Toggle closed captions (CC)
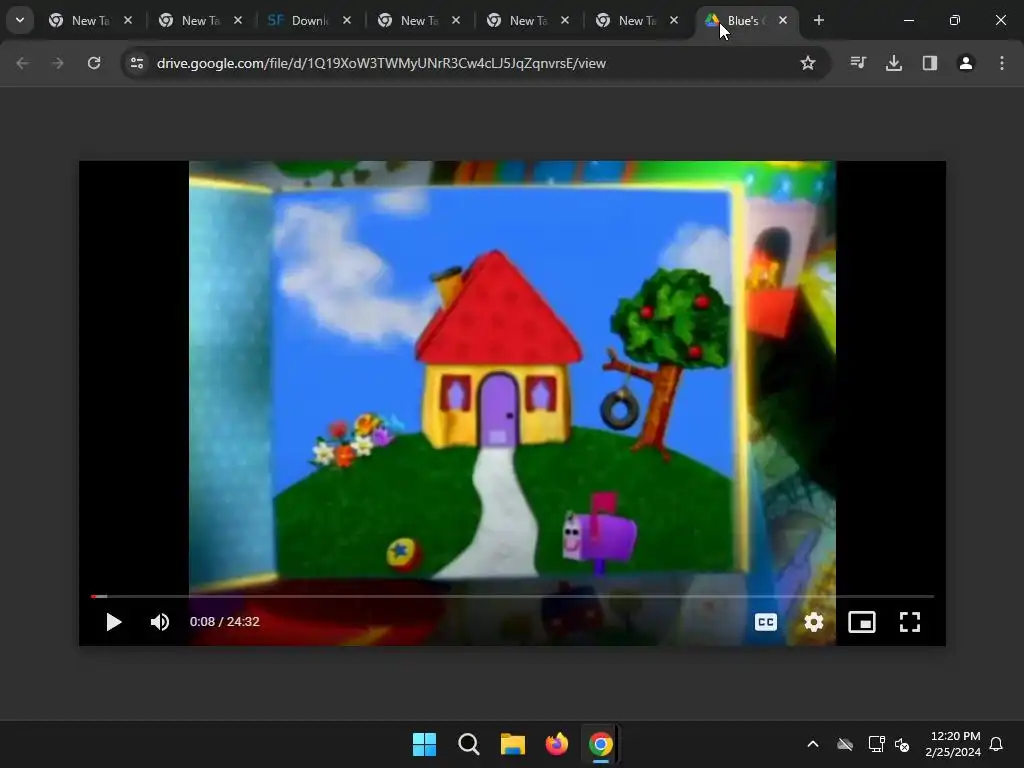 (x=765, y=622)
